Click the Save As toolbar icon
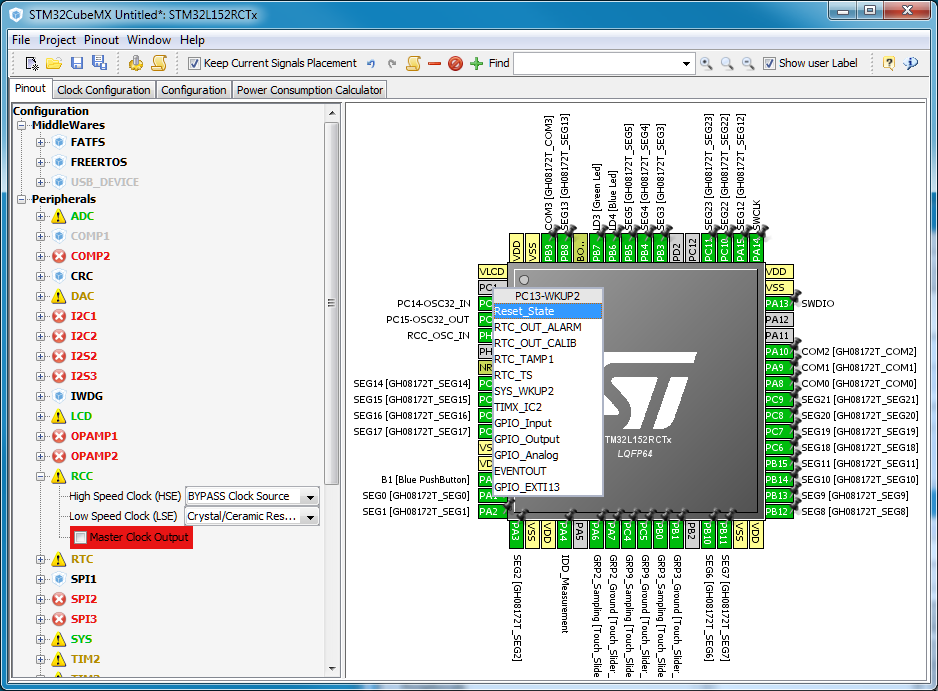This screenshot has height=691, width=938. click(x=100, y=63)
